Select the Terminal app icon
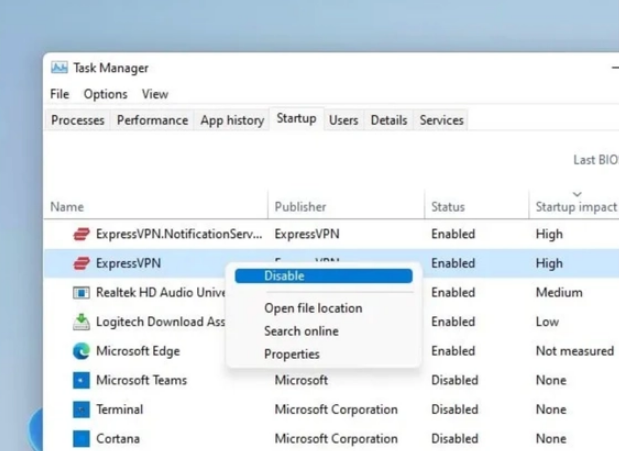The image size is (619, 451). 81,410
